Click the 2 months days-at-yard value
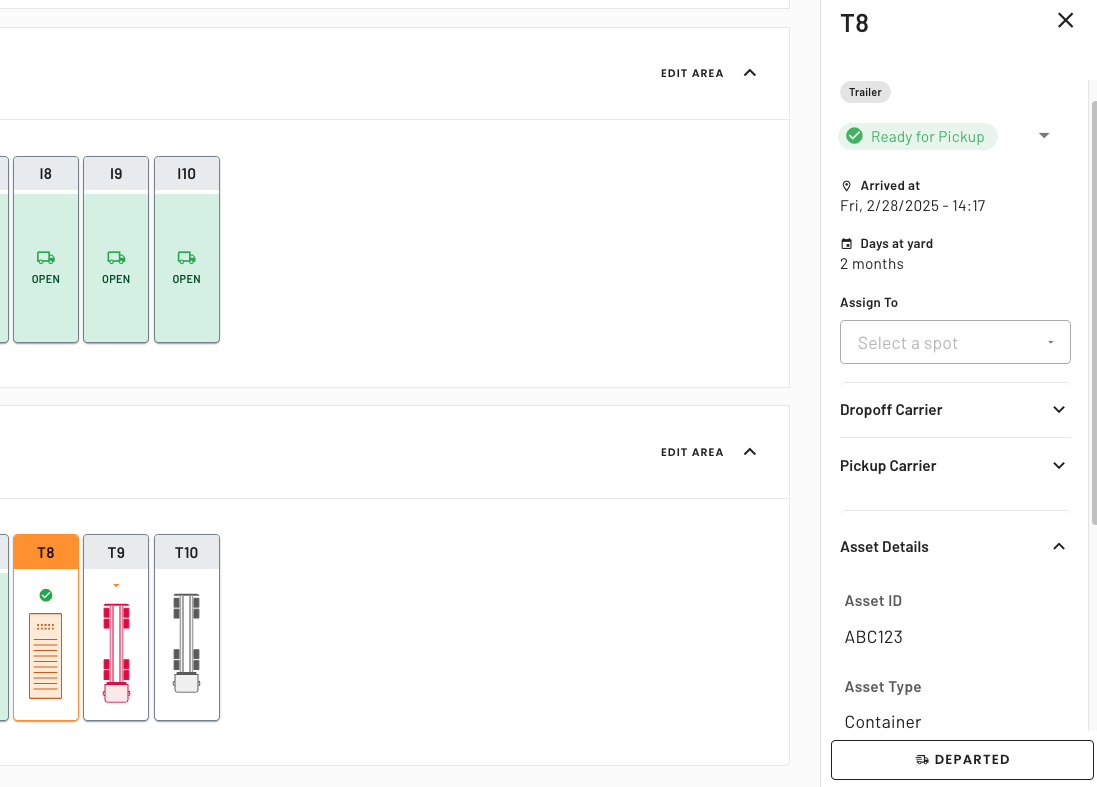 [872, 264]
